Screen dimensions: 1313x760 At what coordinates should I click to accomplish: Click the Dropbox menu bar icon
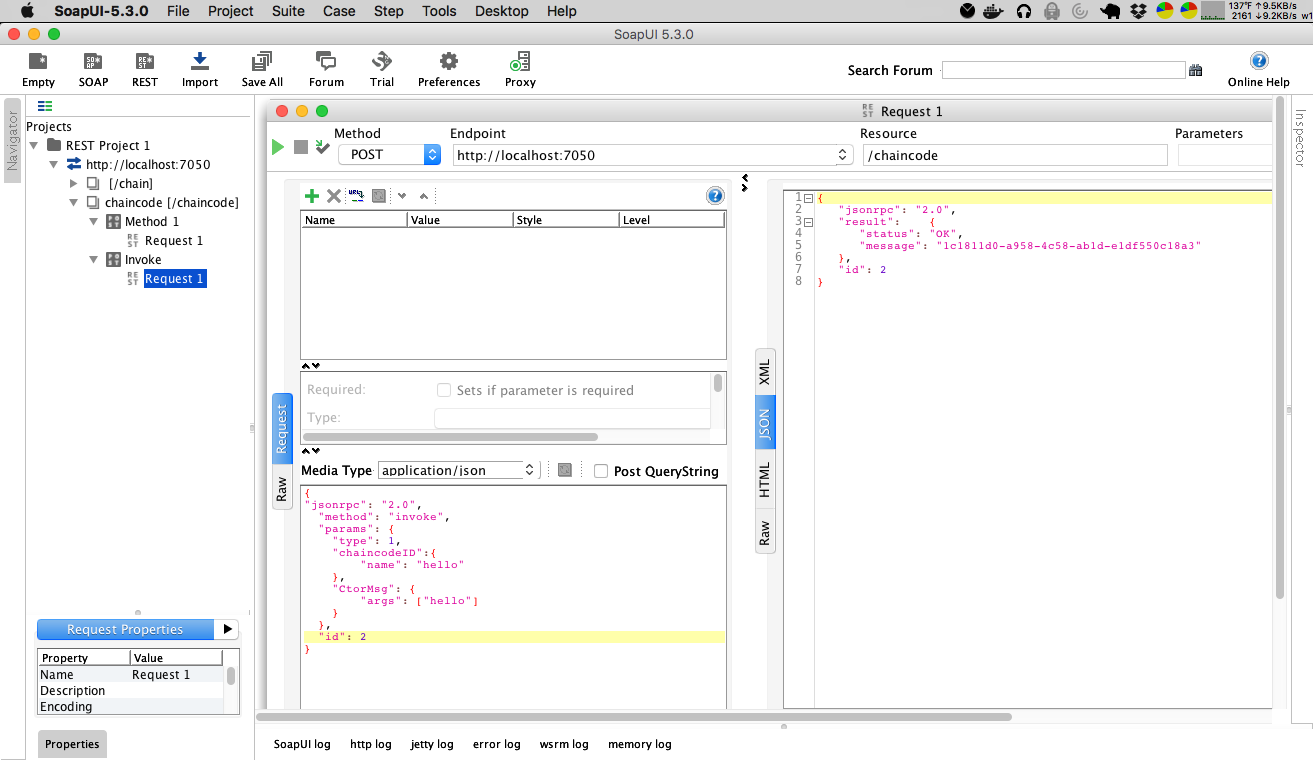[1138, 11]
